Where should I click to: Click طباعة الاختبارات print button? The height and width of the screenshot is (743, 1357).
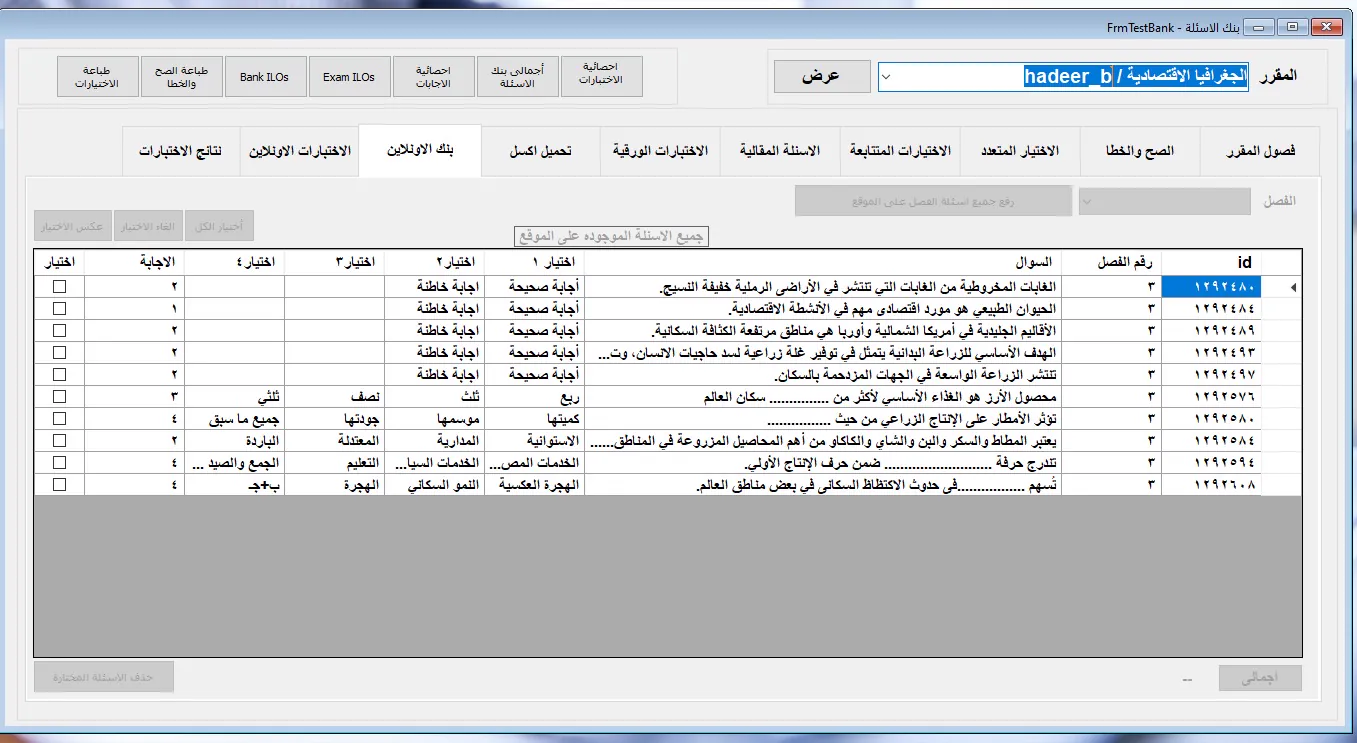(x=97, y=76)
